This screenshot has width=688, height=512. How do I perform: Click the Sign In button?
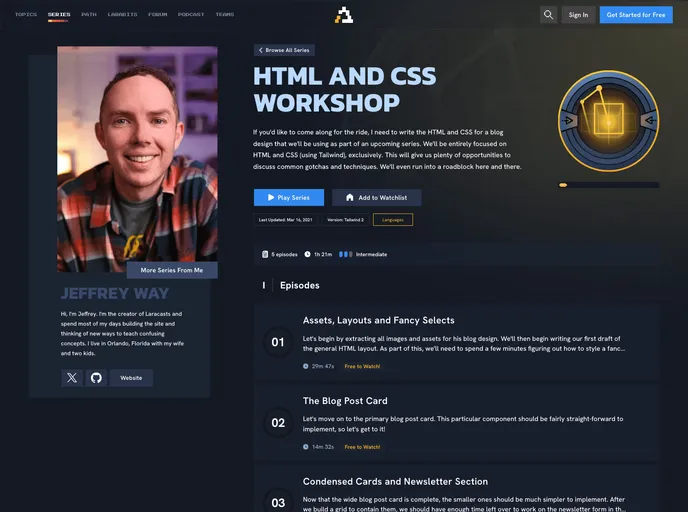point(578,14)
